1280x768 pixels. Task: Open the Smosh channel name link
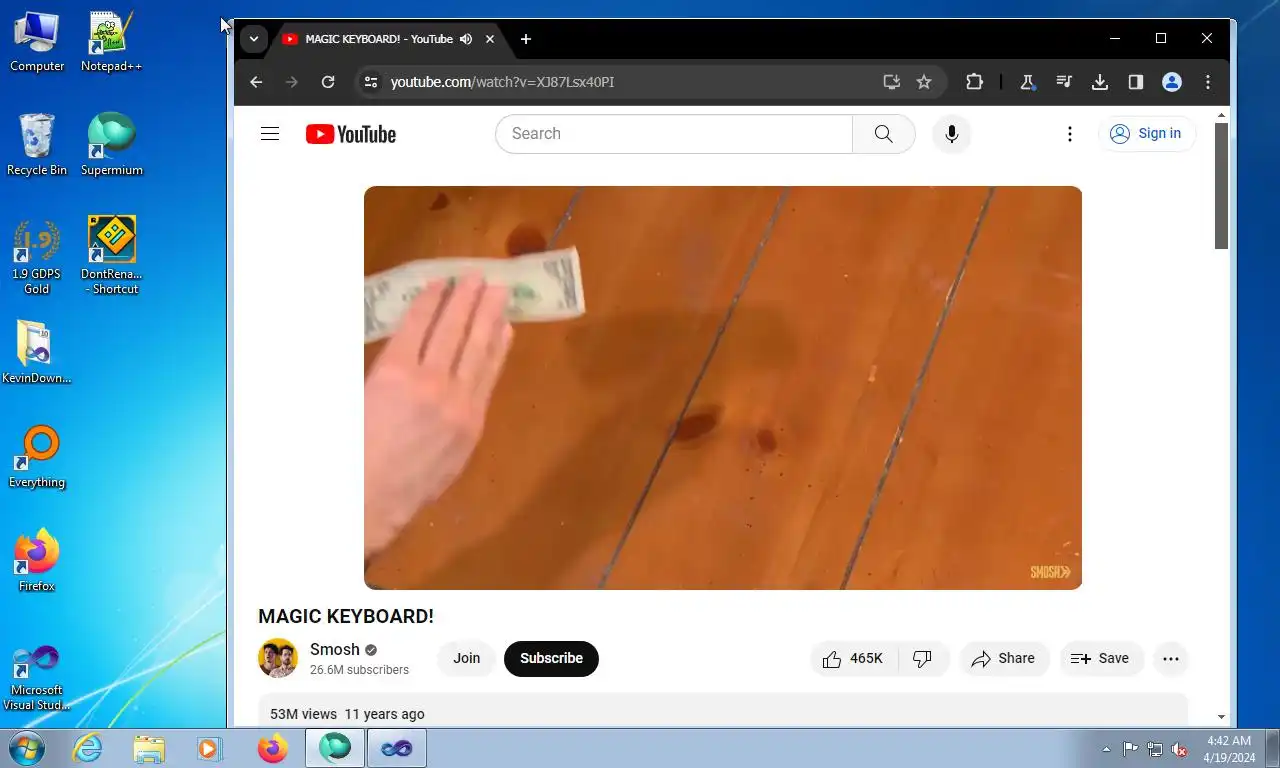[334, 649]
